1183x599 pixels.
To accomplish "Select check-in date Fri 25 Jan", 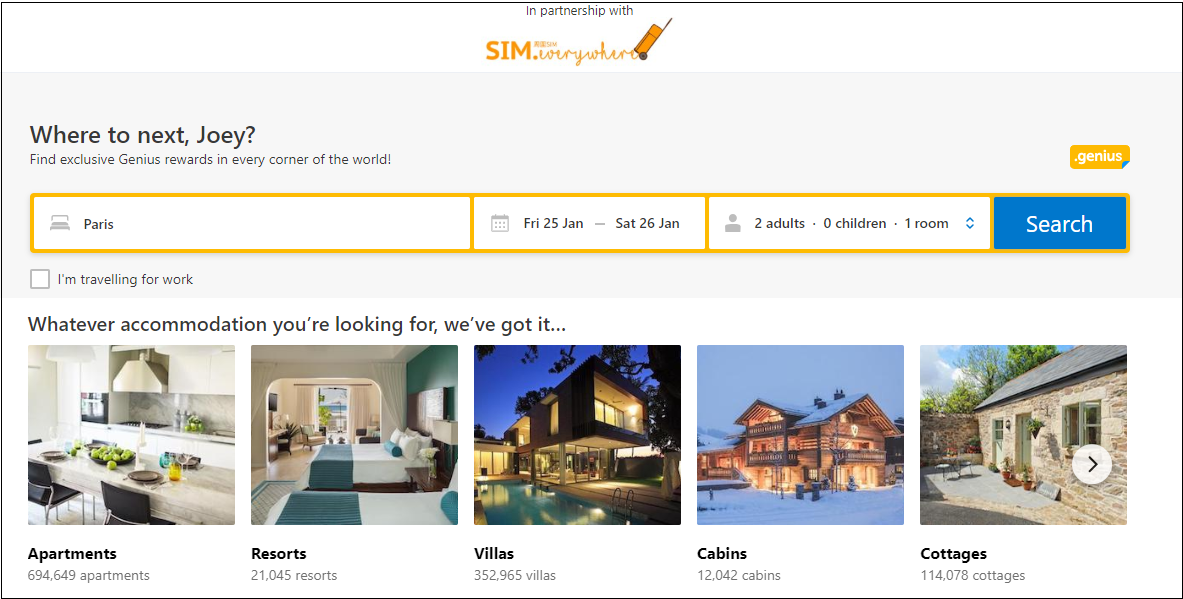I will tap(553, 223).
